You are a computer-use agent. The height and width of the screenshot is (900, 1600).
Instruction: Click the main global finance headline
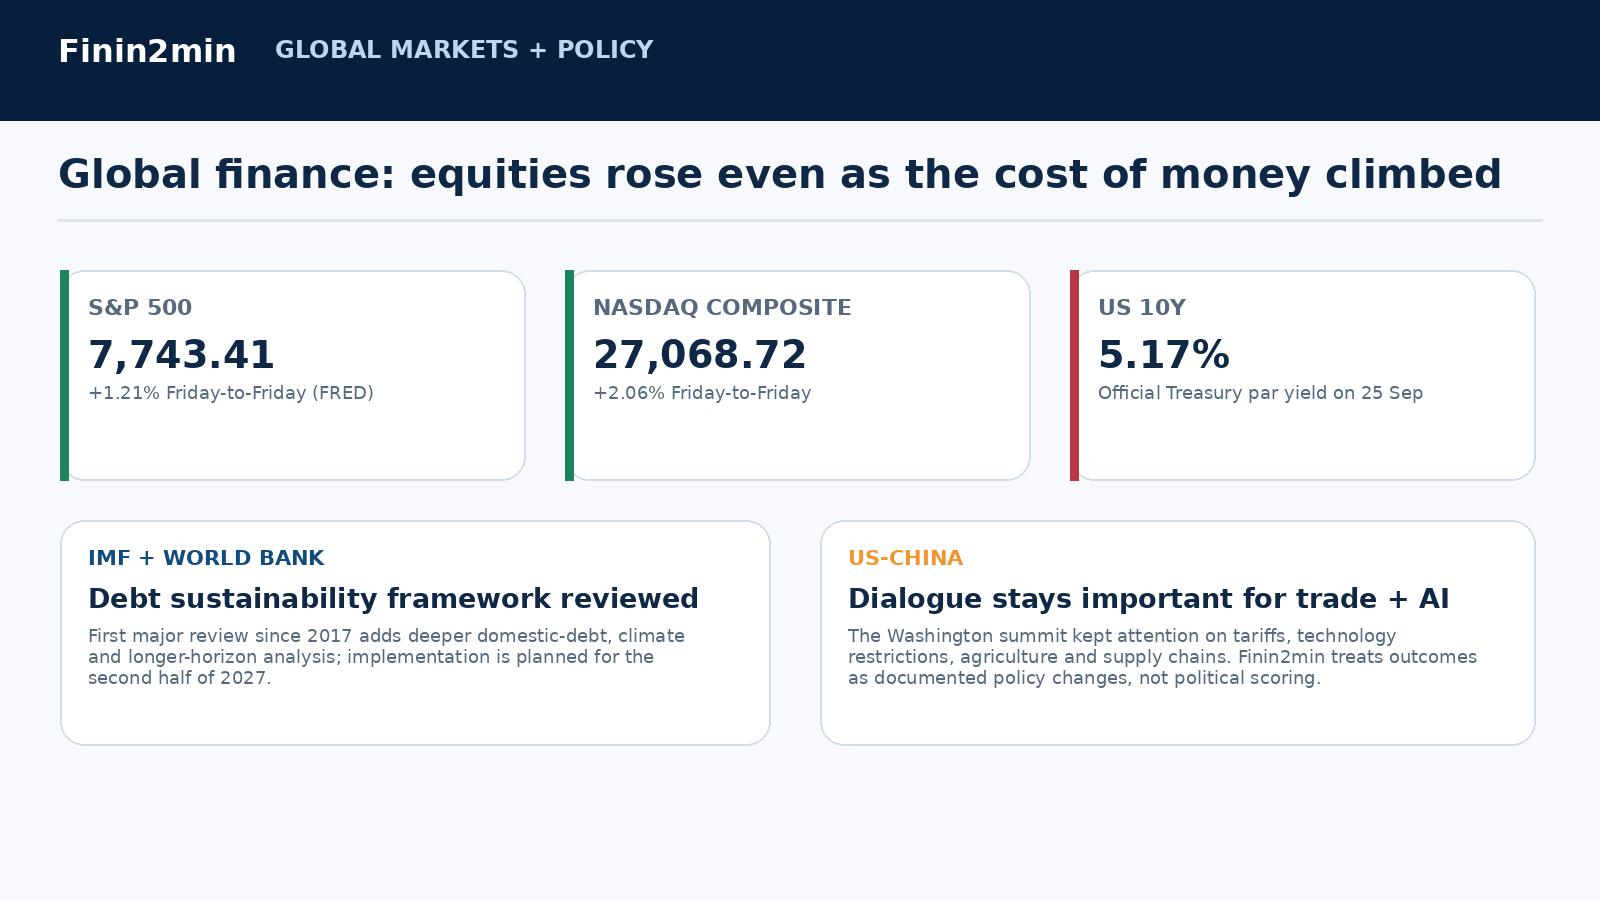780,174
